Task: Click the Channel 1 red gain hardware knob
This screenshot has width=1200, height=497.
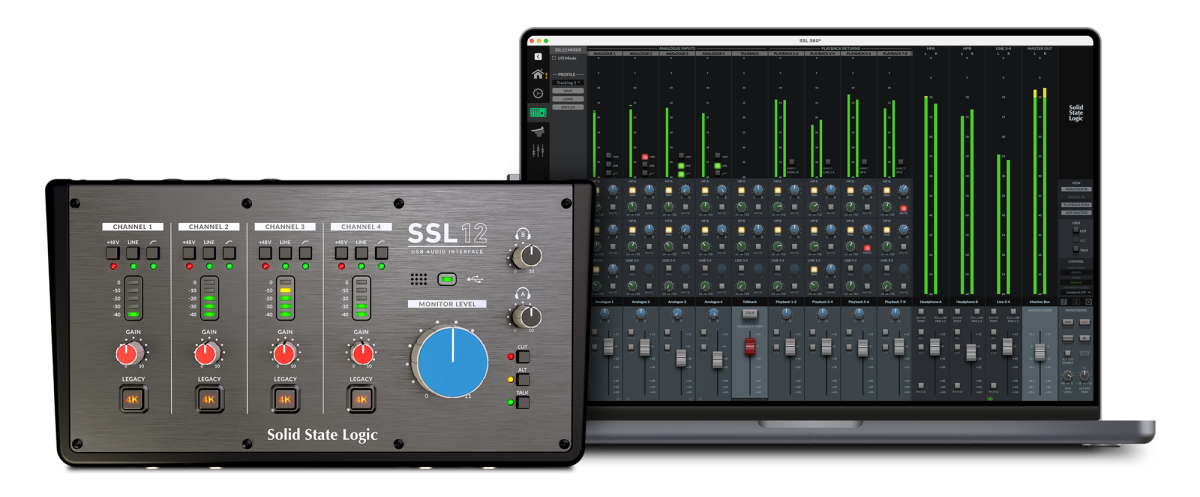Action: point(128,353)
